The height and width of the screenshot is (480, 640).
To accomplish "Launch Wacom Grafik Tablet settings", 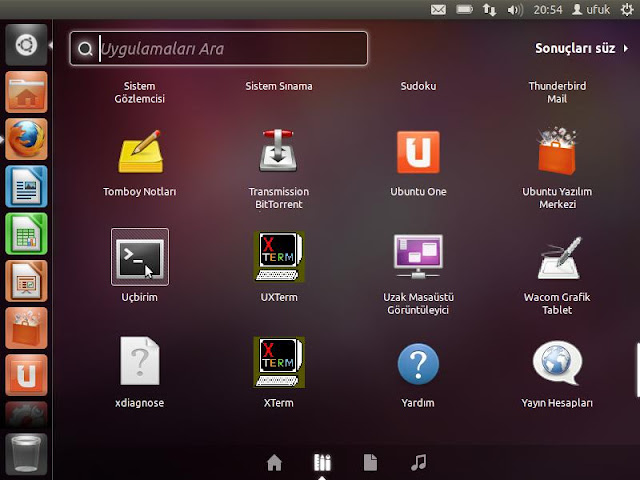I will tap(559, 258).
